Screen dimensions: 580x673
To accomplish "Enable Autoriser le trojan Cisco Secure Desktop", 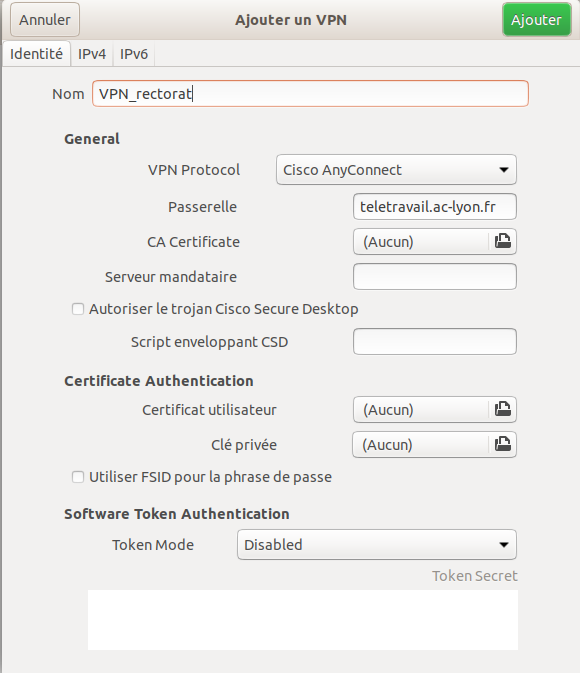I will coord(78,309).
